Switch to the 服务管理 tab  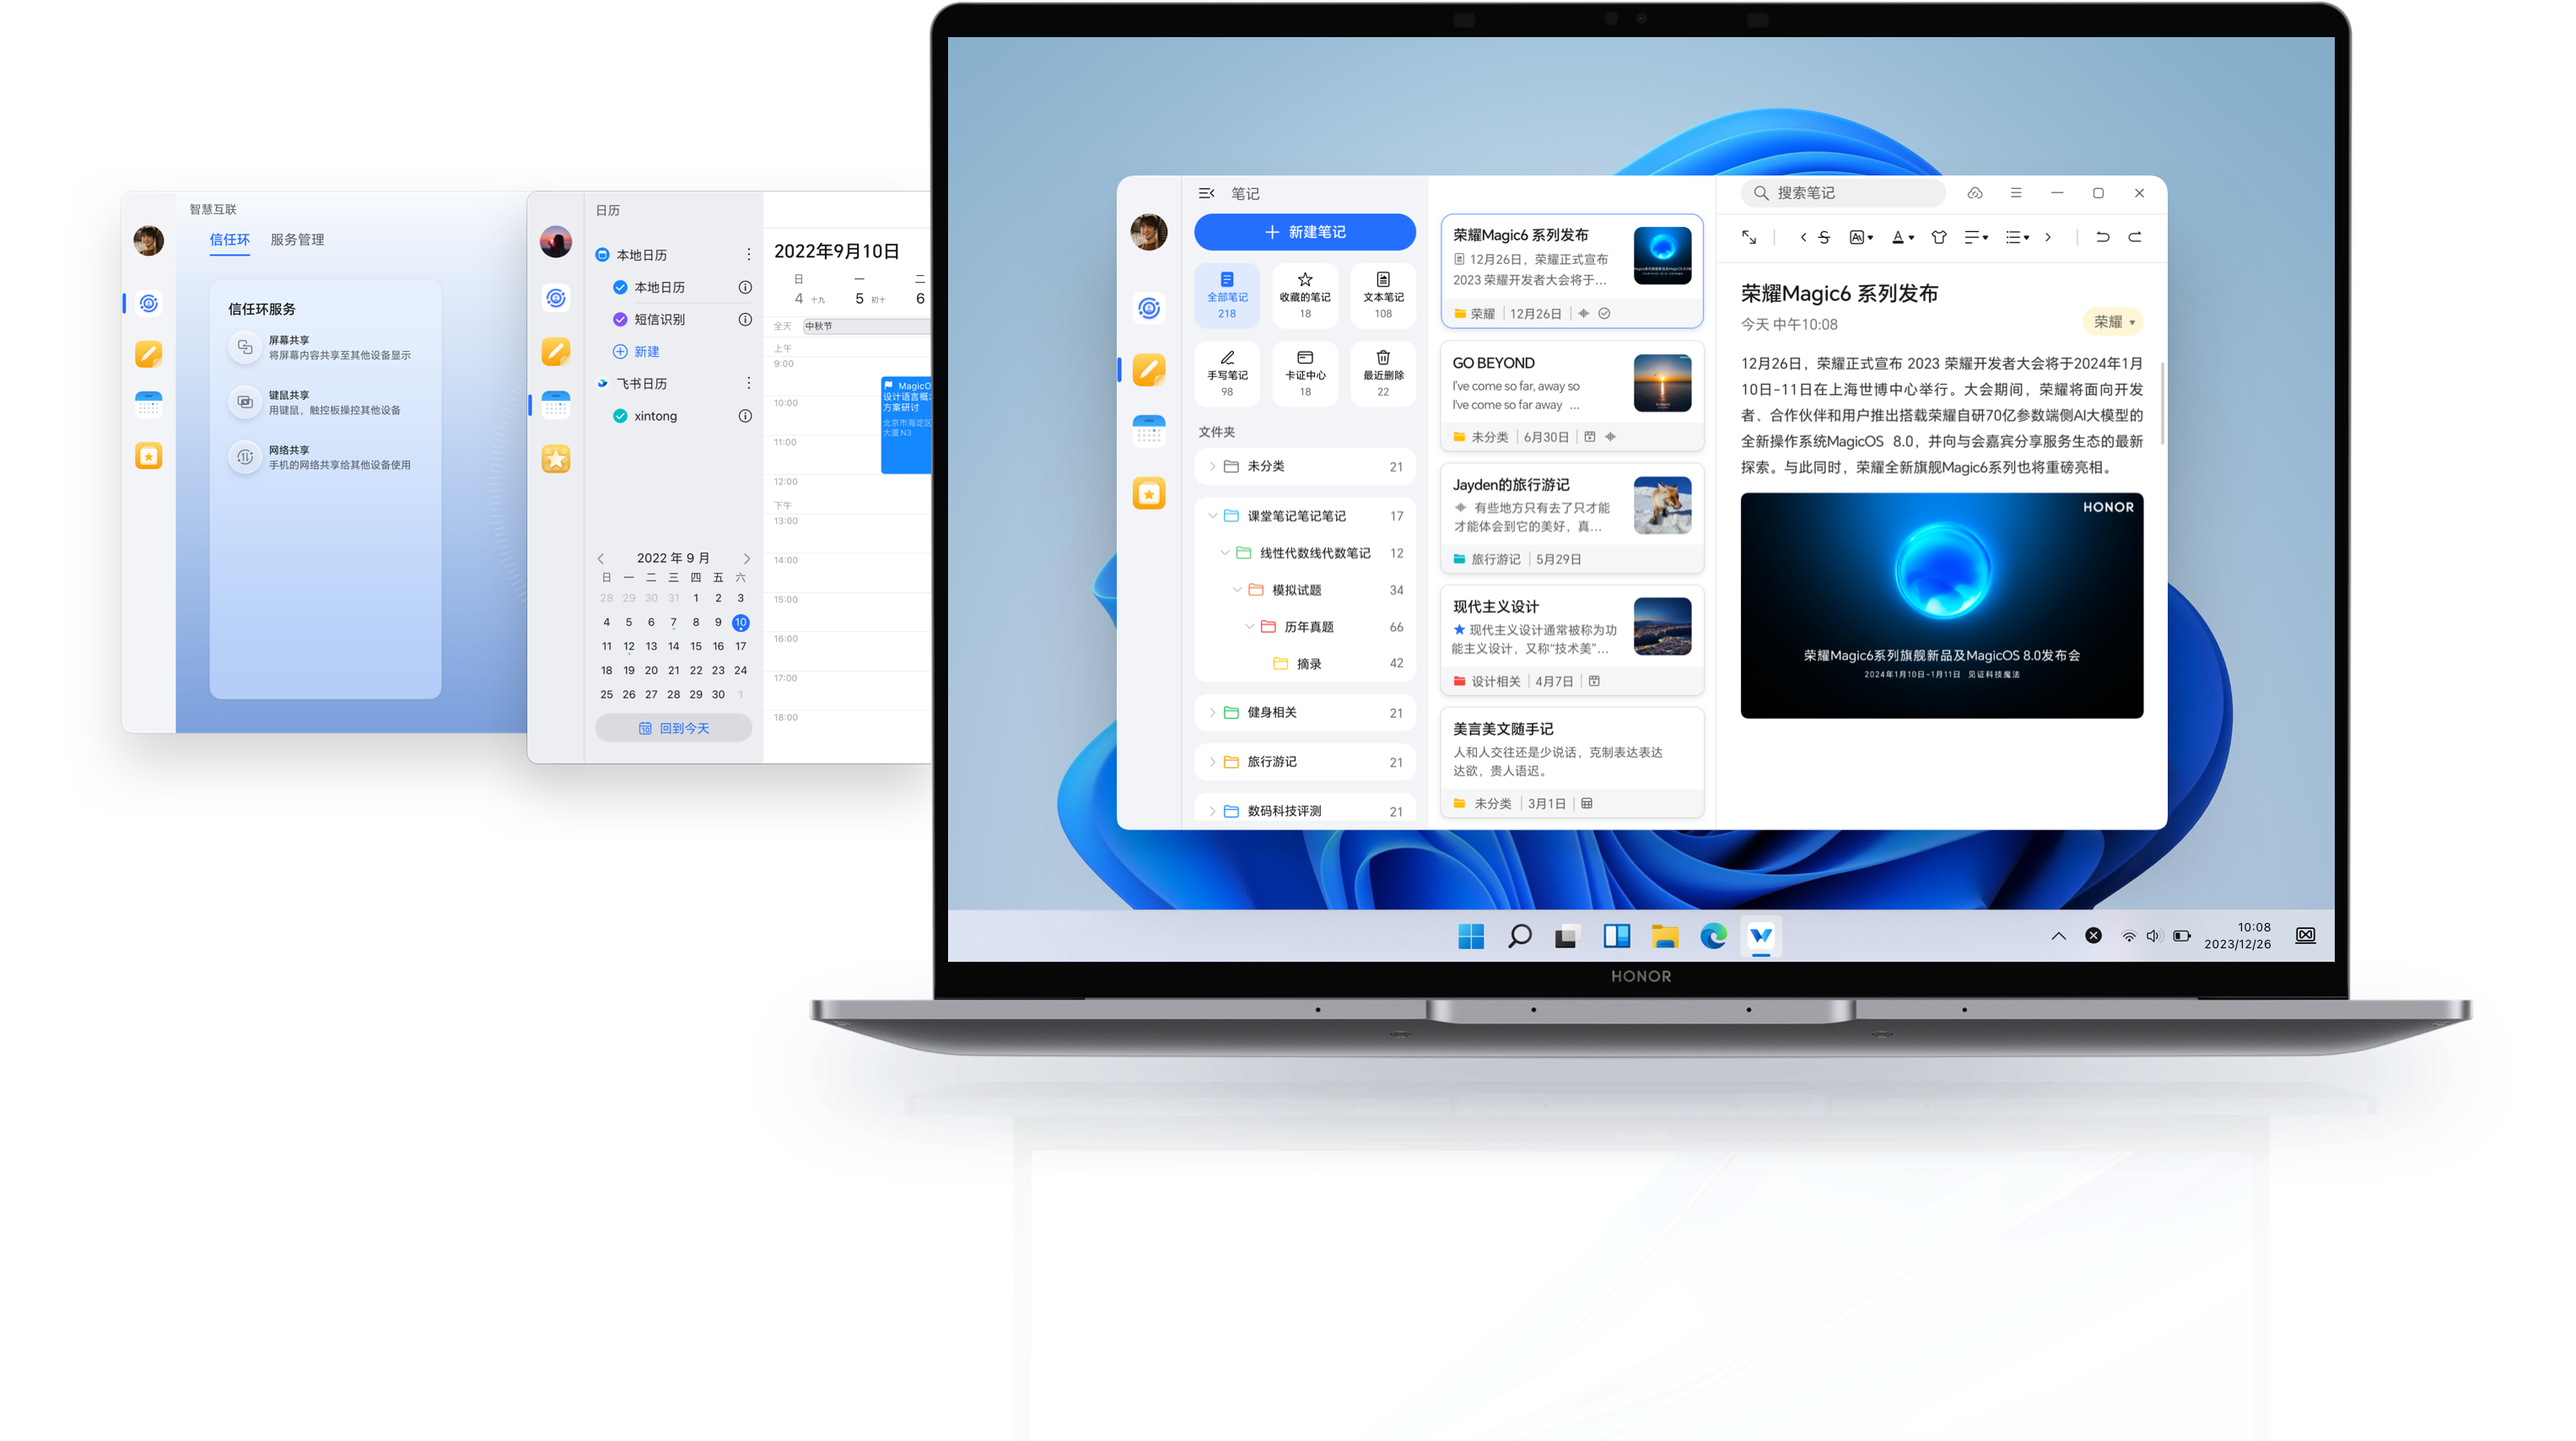point(297,239)
